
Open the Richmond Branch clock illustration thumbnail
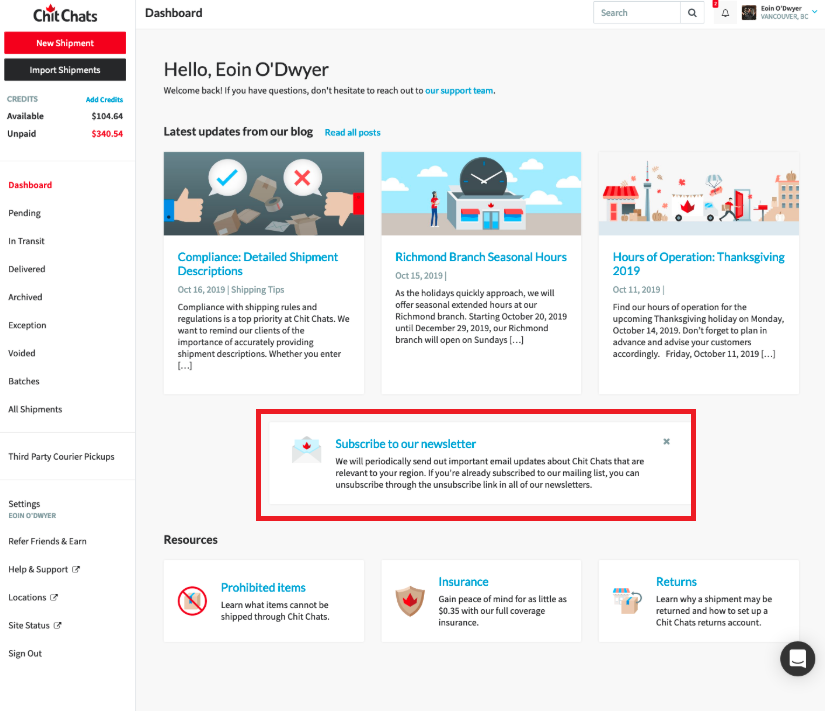pyautogui.click(x=481, y=194)
